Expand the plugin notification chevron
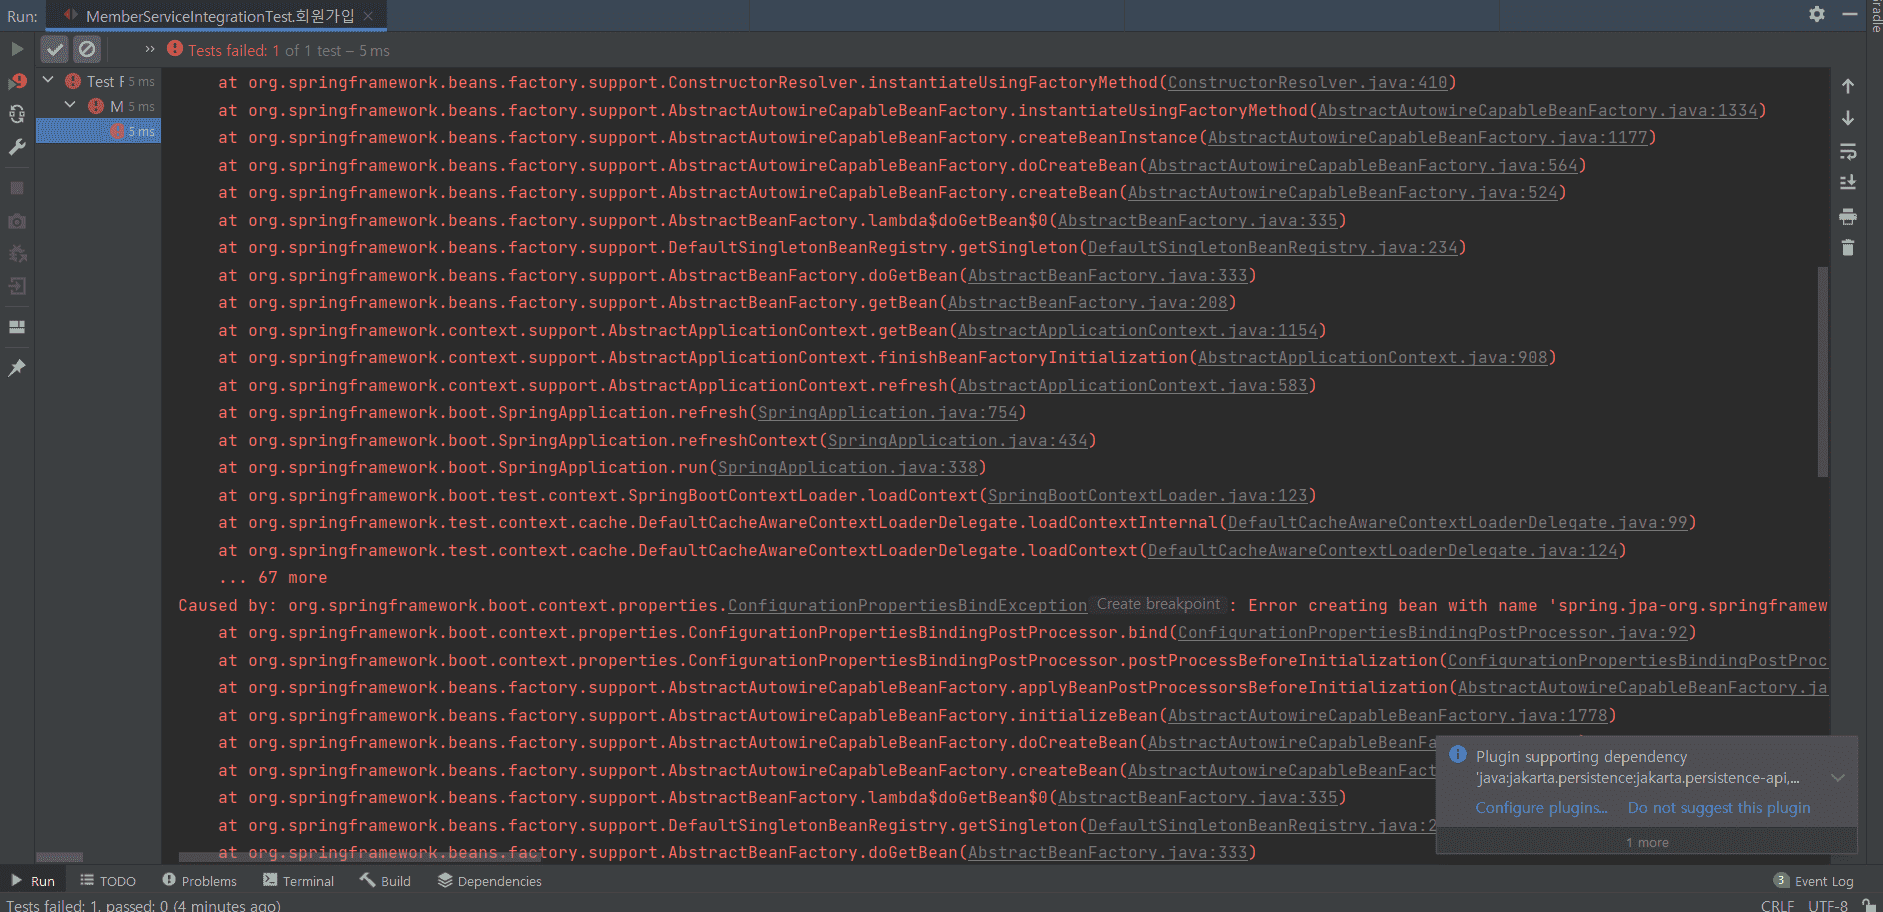This screenshot has height=912, width=1883. (x=1838, y=777)
